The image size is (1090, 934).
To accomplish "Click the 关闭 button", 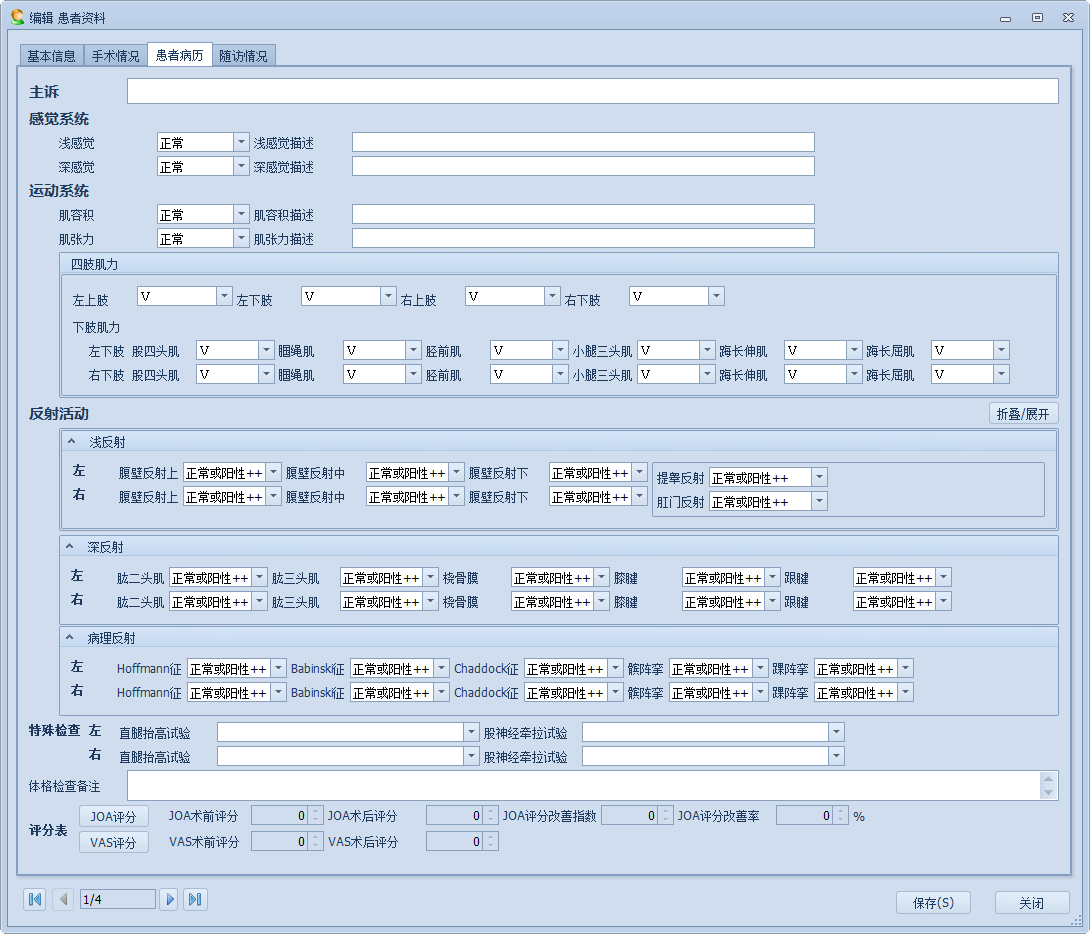I will point(1032,902).
